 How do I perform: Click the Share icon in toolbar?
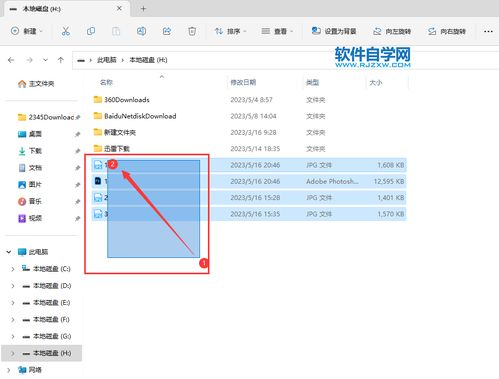coord(167,31)
